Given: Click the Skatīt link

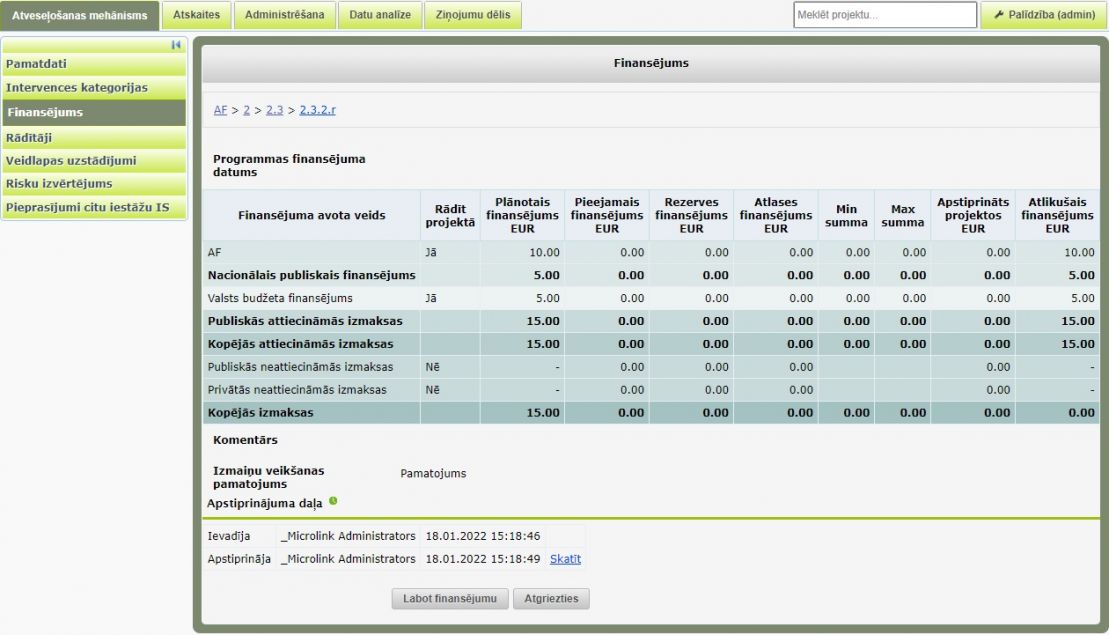Looking at the screenshot, I should click(x=565, y=559).
